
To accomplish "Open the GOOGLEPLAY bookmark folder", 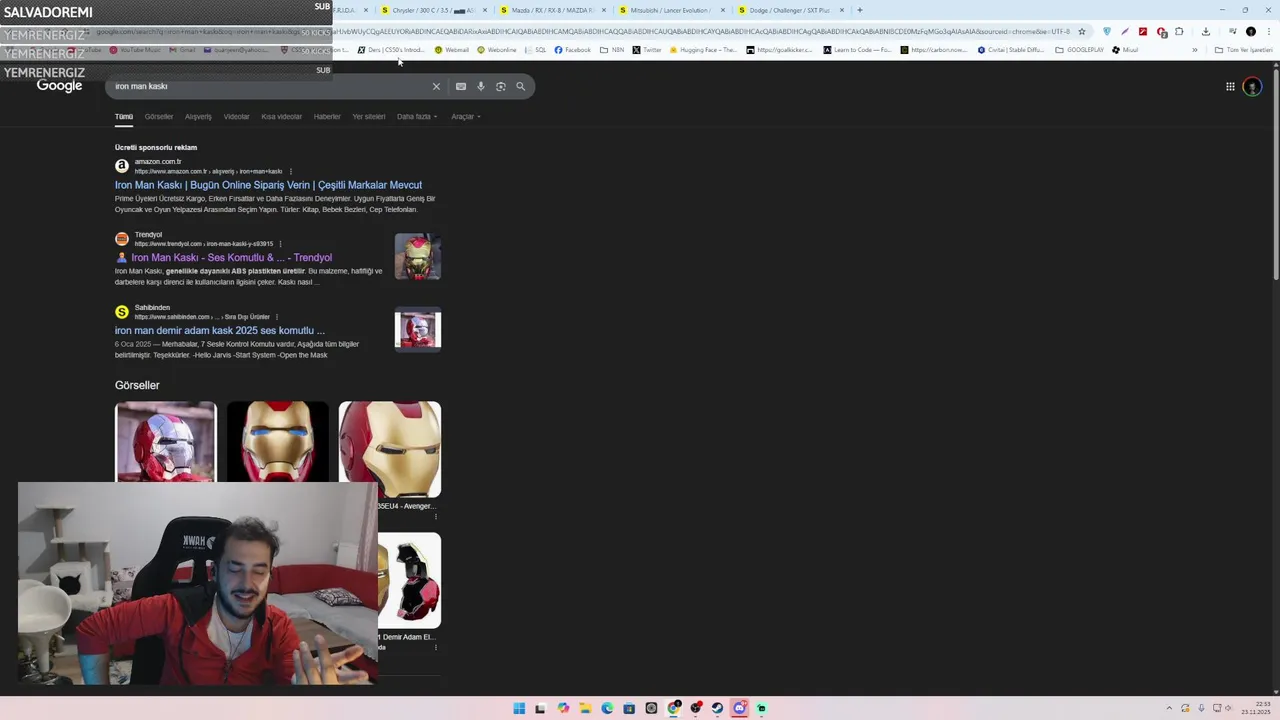I will click(x=1079, y=50).
